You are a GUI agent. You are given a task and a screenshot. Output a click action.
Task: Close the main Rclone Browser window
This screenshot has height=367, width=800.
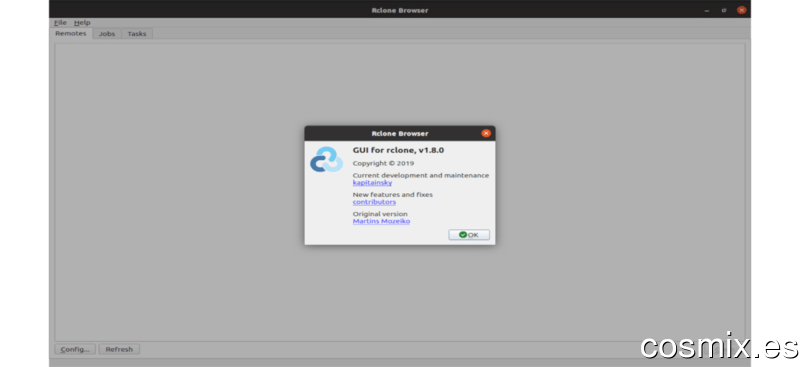741,10
